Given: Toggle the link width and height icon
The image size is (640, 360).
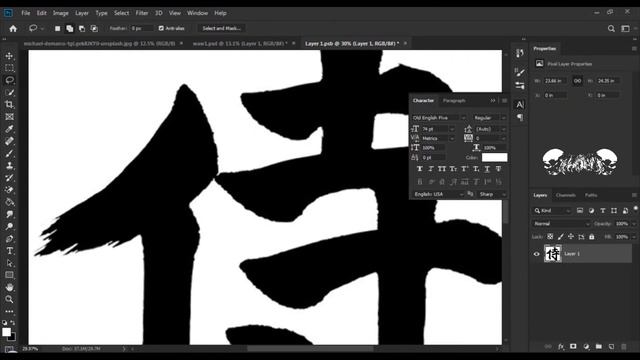Looking at the screenshot, I should [x=577, y=81].
